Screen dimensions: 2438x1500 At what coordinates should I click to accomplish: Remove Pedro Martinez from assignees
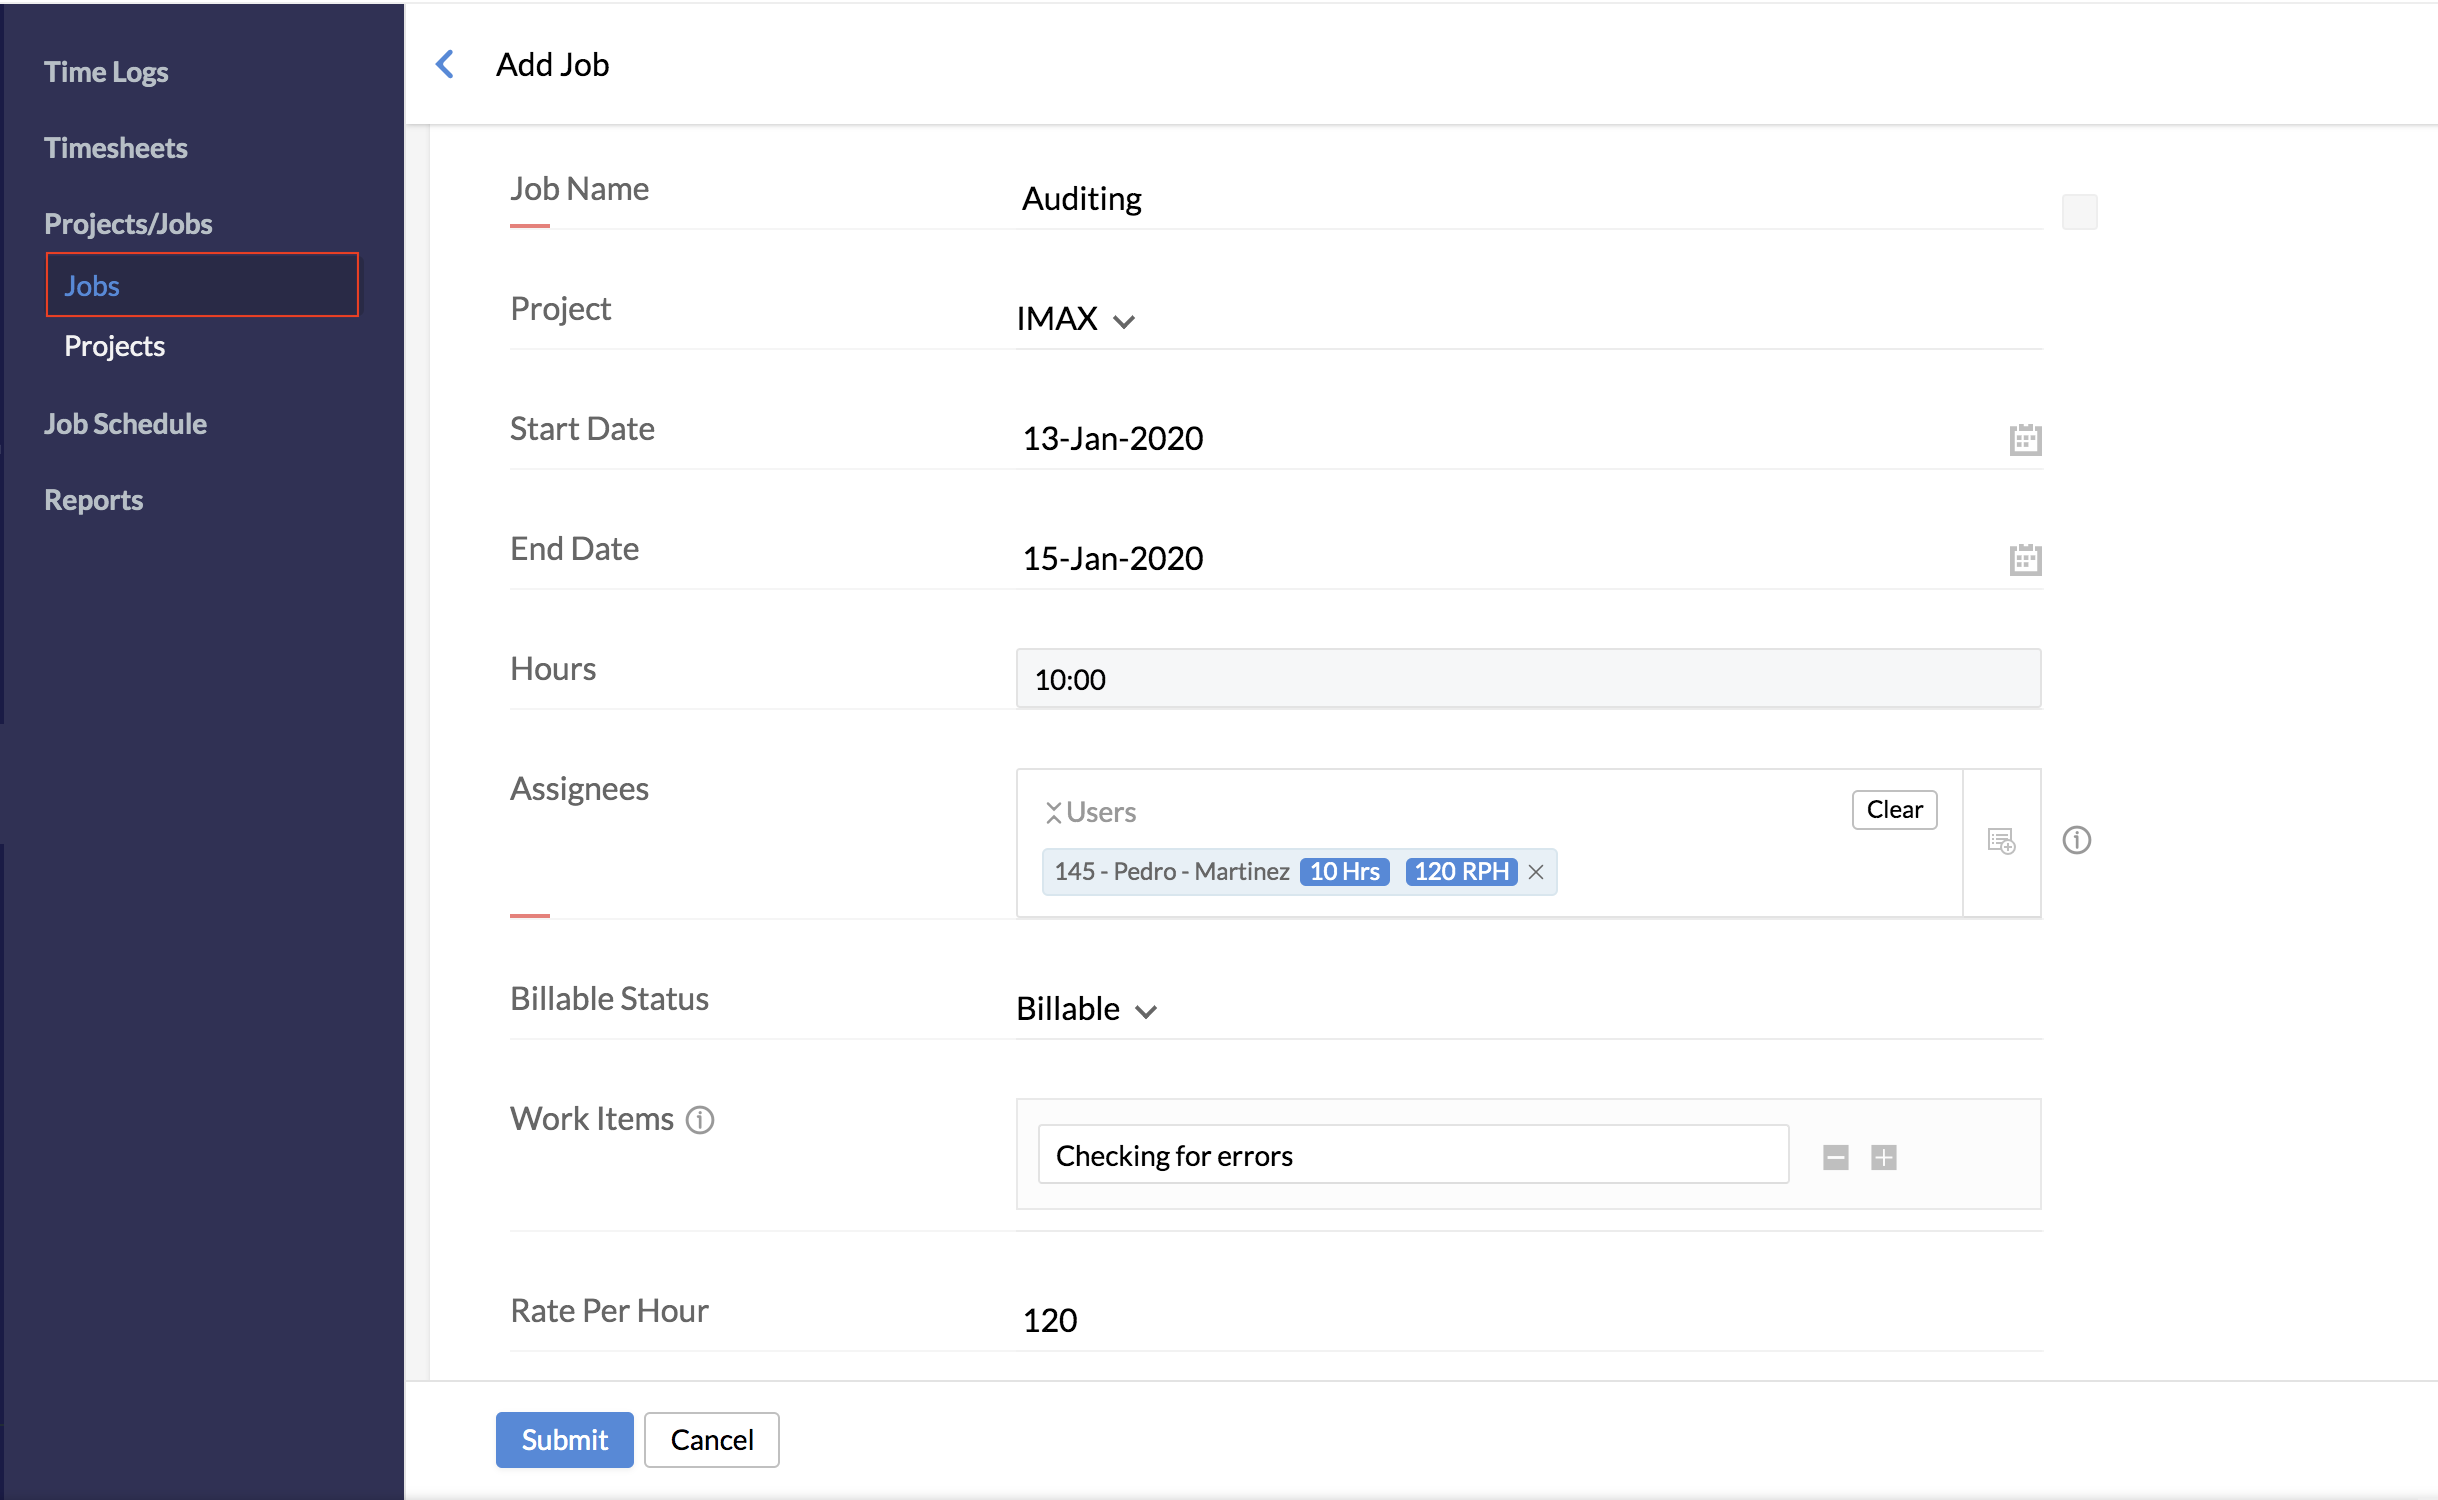click(x=1537, y=872)
